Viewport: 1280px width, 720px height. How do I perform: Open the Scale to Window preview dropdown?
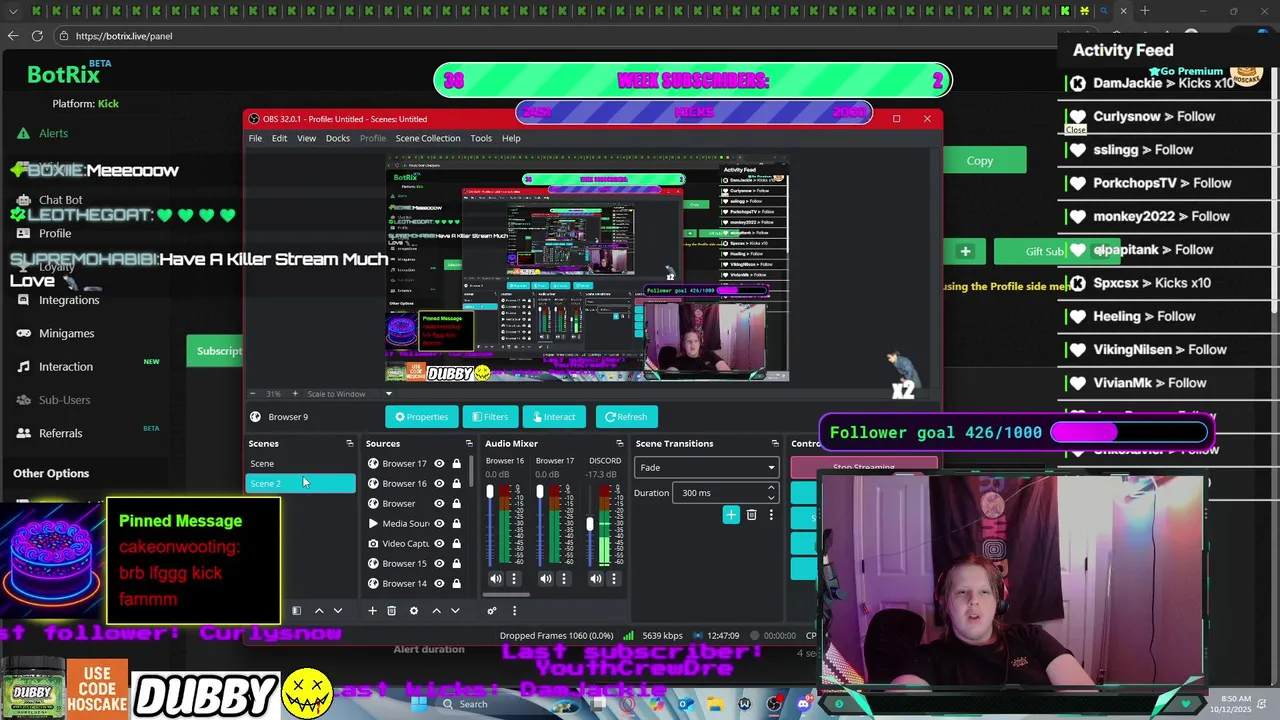[x=350, y=394]
